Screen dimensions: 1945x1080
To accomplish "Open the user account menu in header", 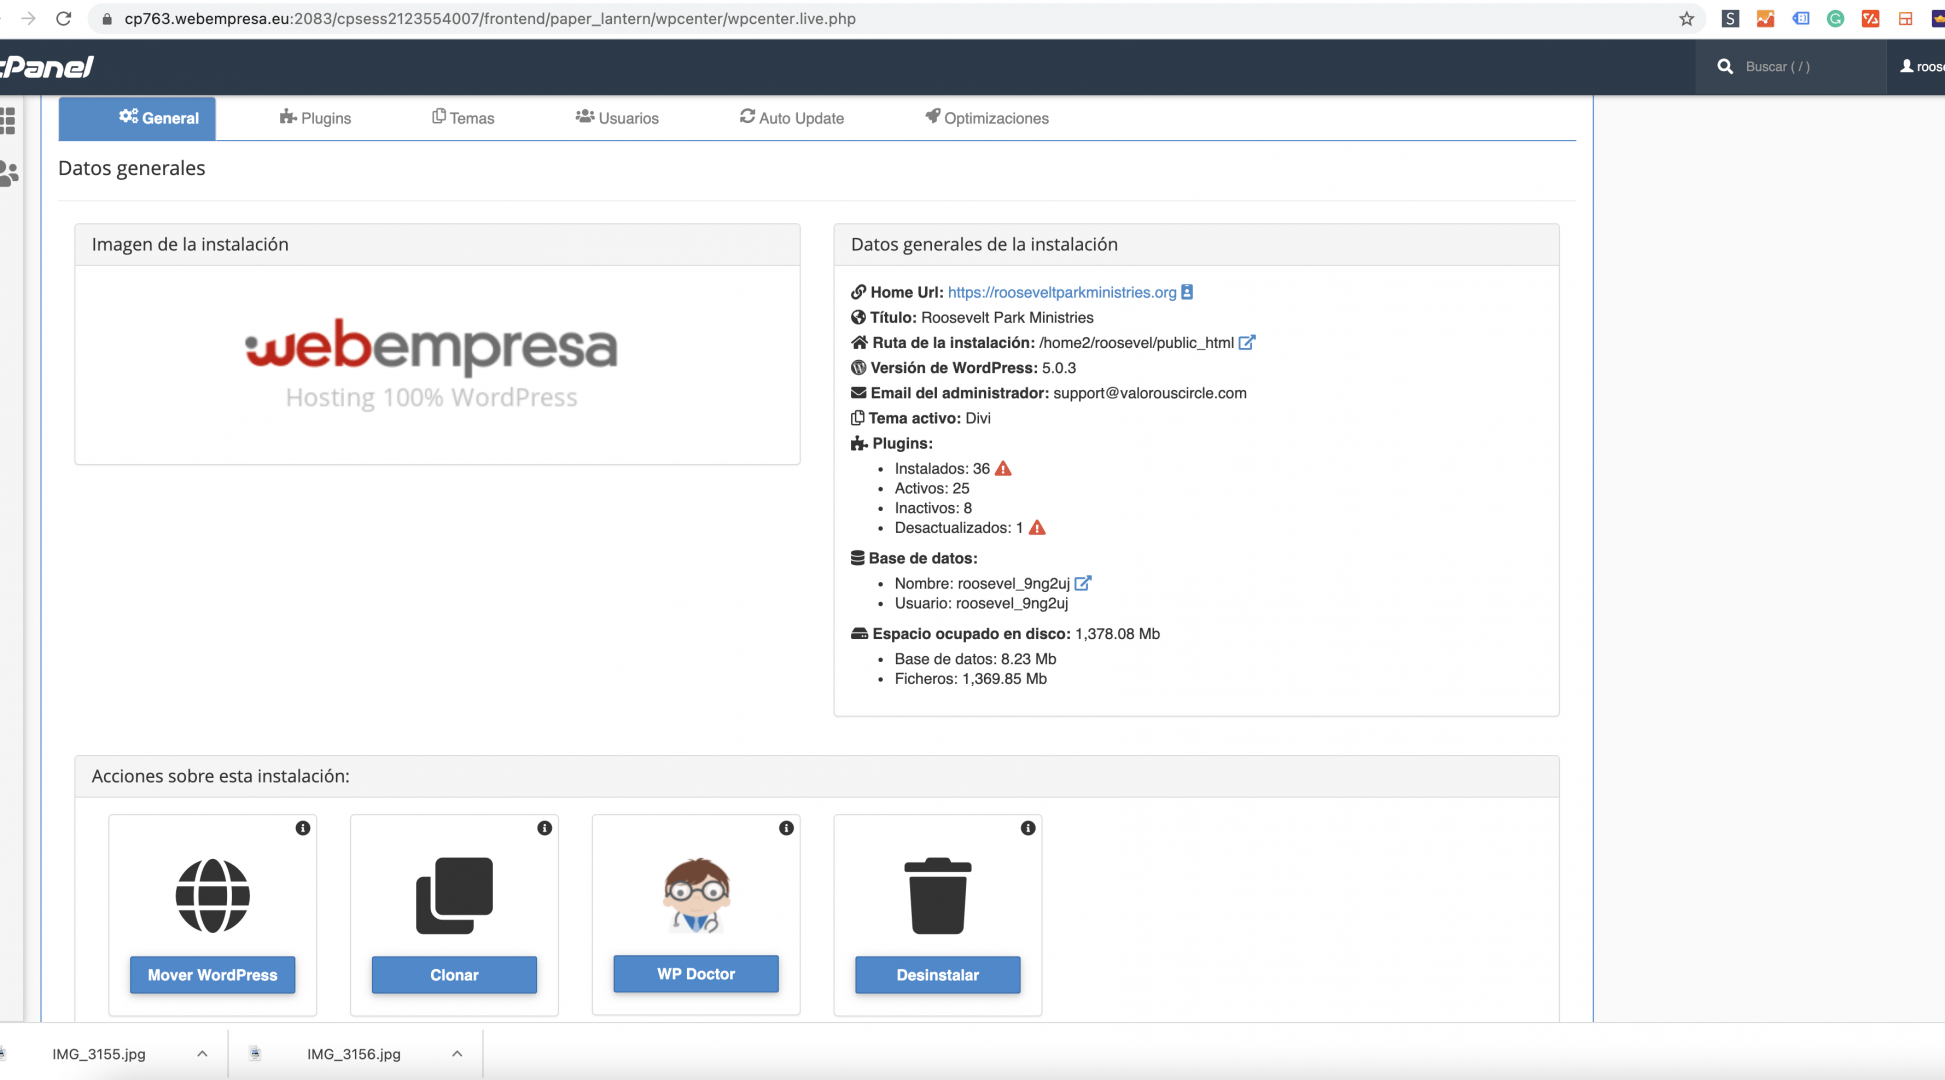I will click(x=1921, y=67).
